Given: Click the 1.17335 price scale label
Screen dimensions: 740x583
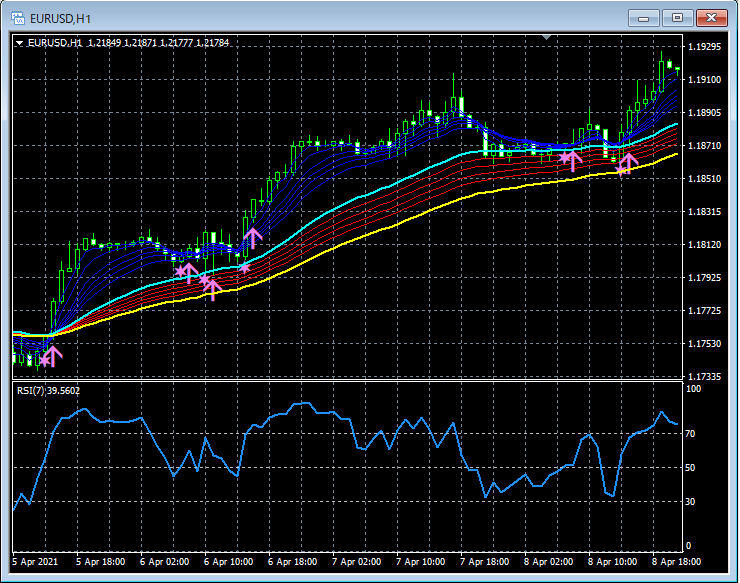Looking at the screenshot, I should pos(706,377).
